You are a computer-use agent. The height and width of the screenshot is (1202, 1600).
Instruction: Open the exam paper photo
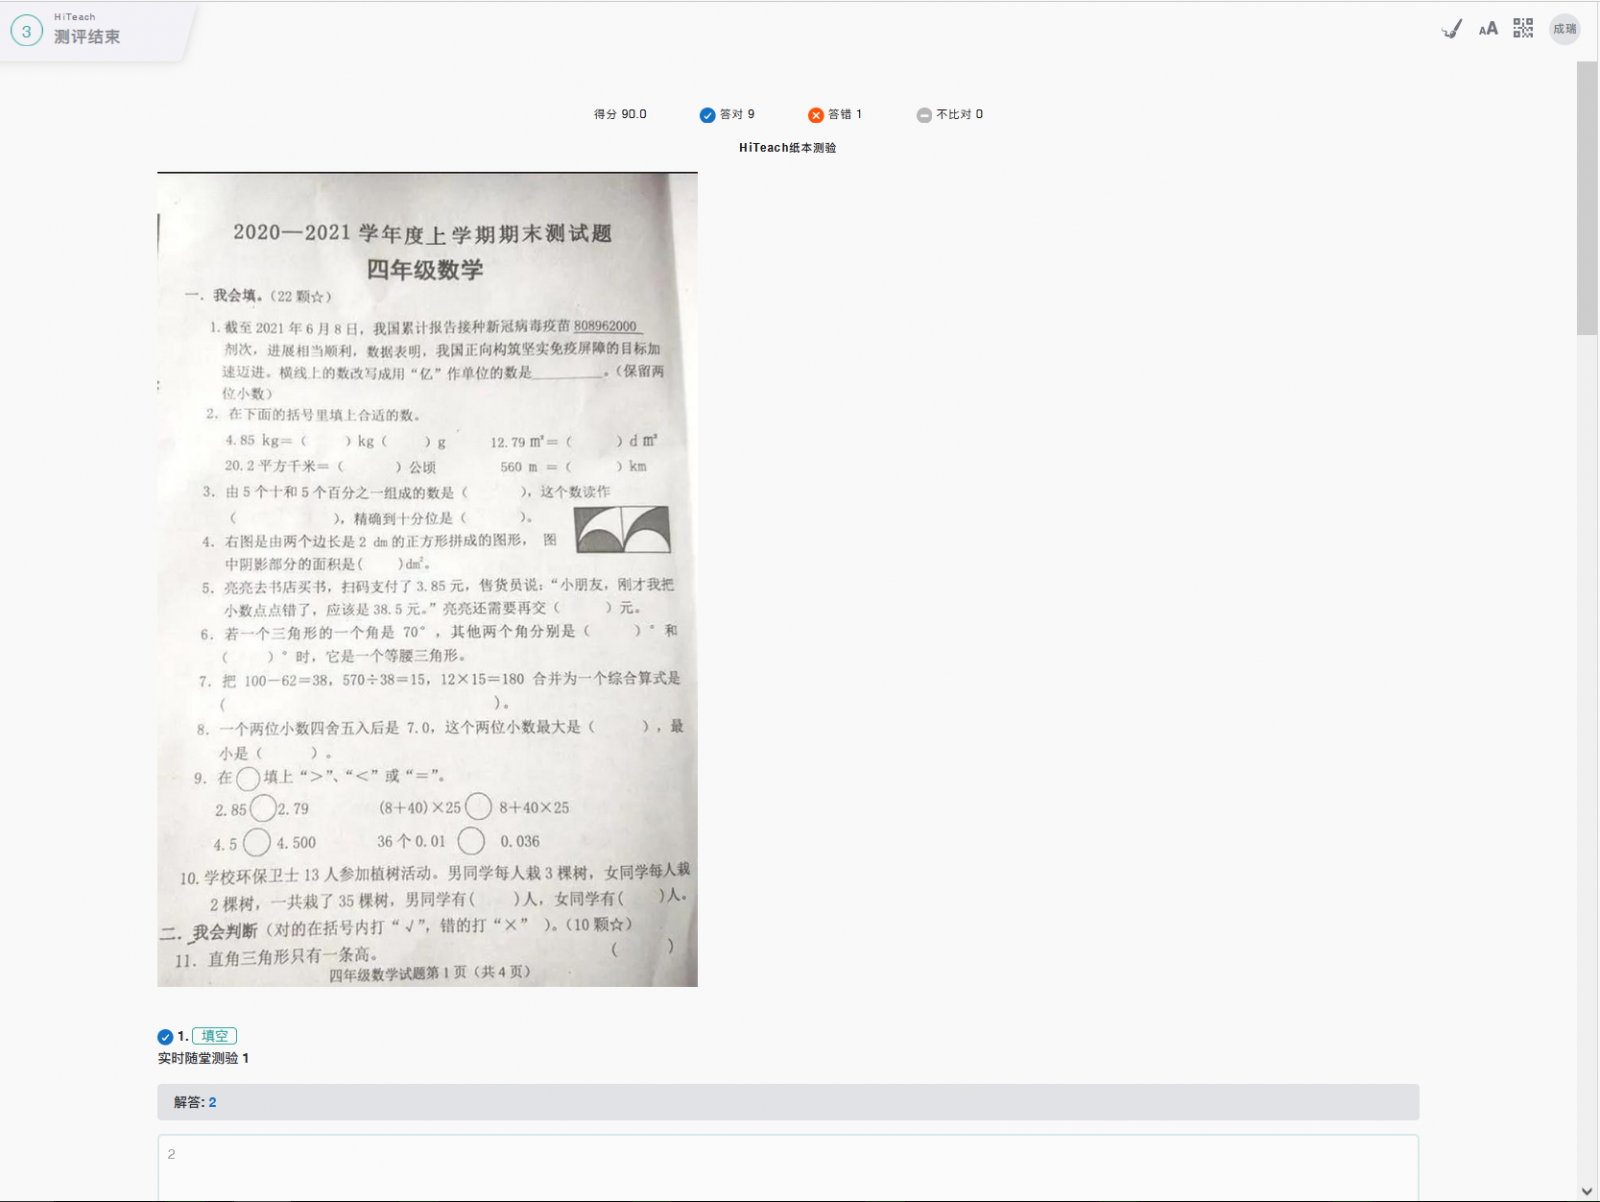coord(427,580)
